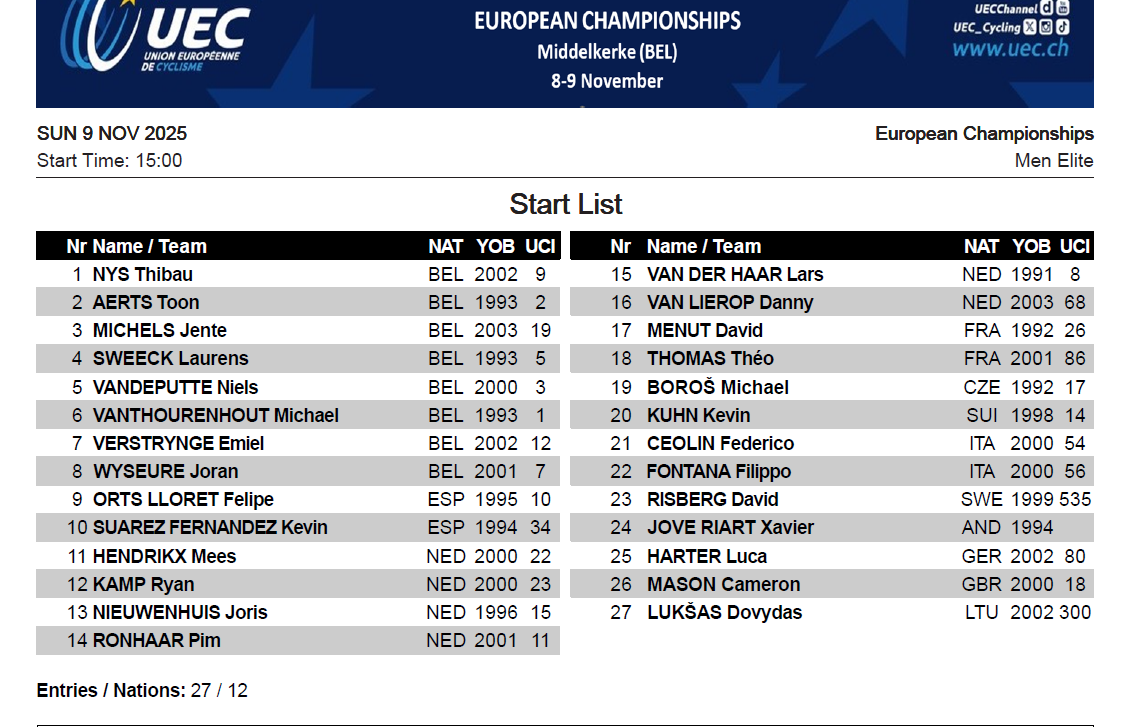The image size is (1131, 727).
Task: Select MASON Cameron in the start list
Action: pos(723,584)
